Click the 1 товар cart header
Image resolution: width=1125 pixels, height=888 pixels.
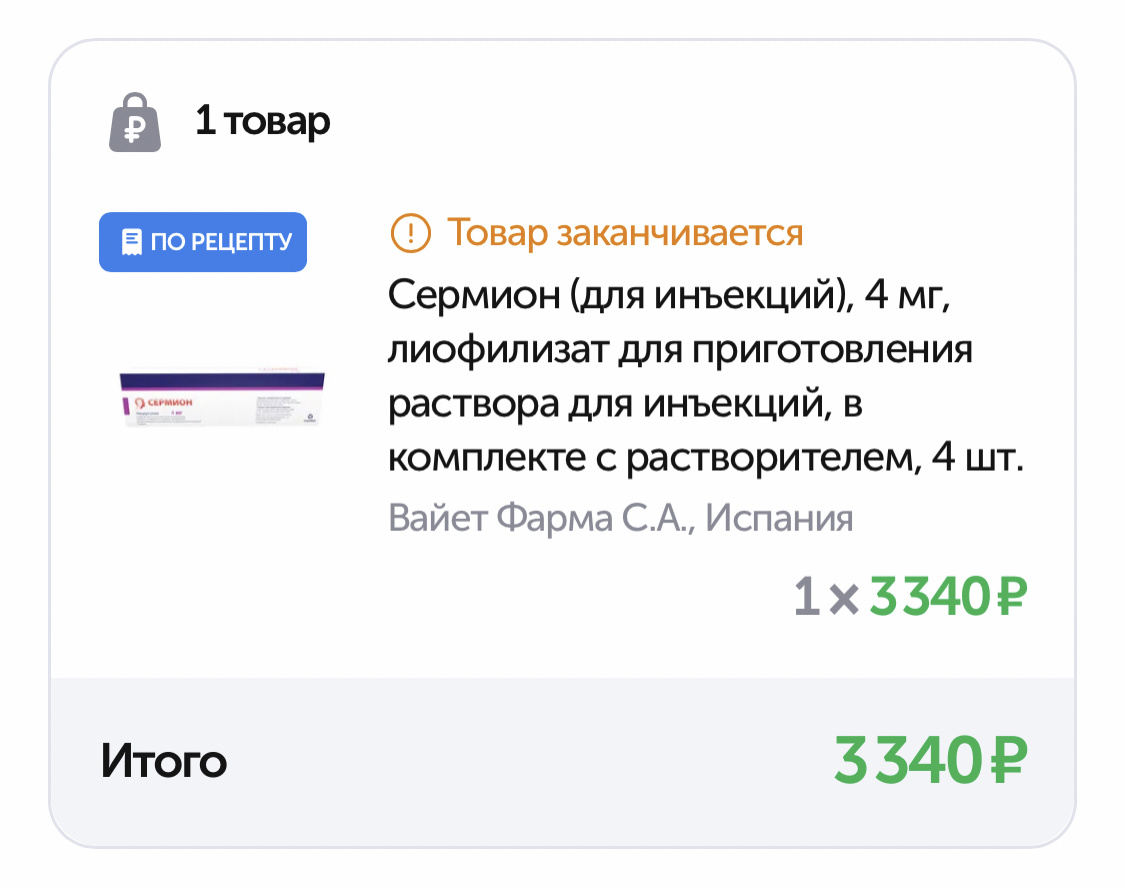click(x=262, y=121)
